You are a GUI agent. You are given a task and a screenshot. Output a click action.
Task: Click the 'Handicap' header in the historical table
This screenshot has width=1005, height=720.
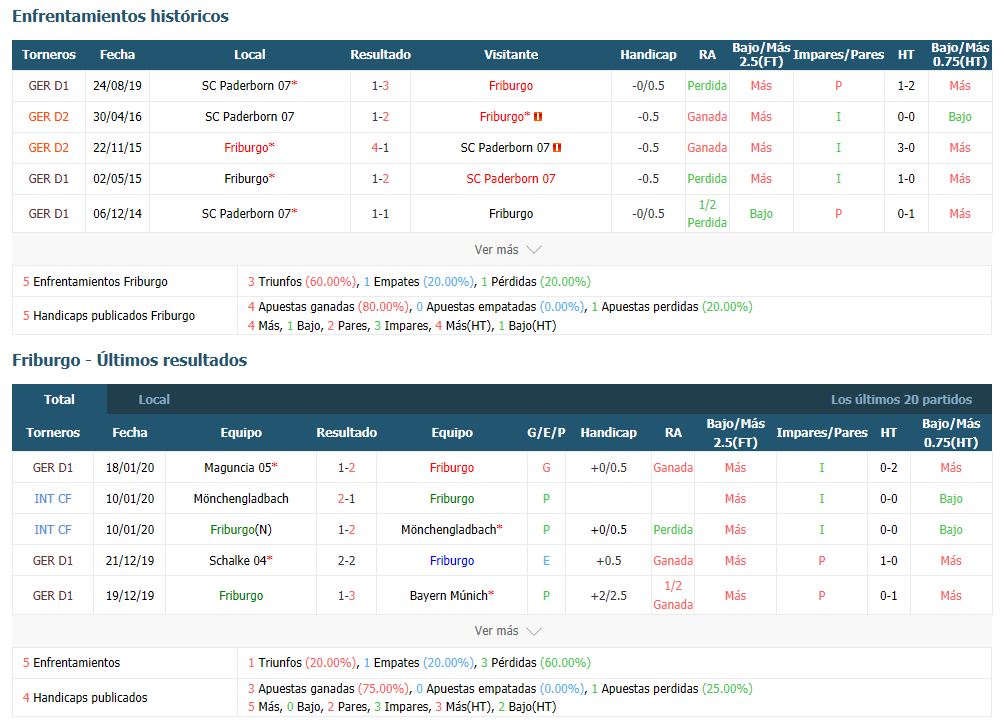coord(648,54)
